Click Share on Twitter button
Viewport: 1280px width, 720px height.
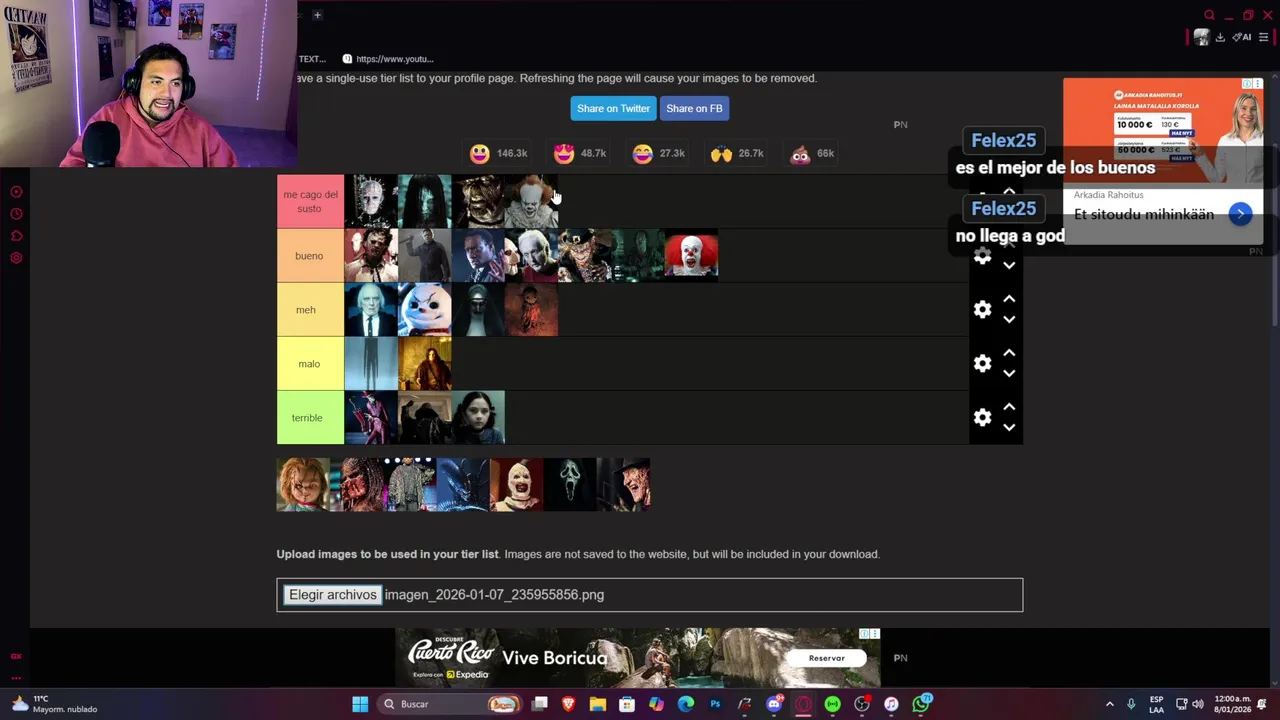[613, 108]
